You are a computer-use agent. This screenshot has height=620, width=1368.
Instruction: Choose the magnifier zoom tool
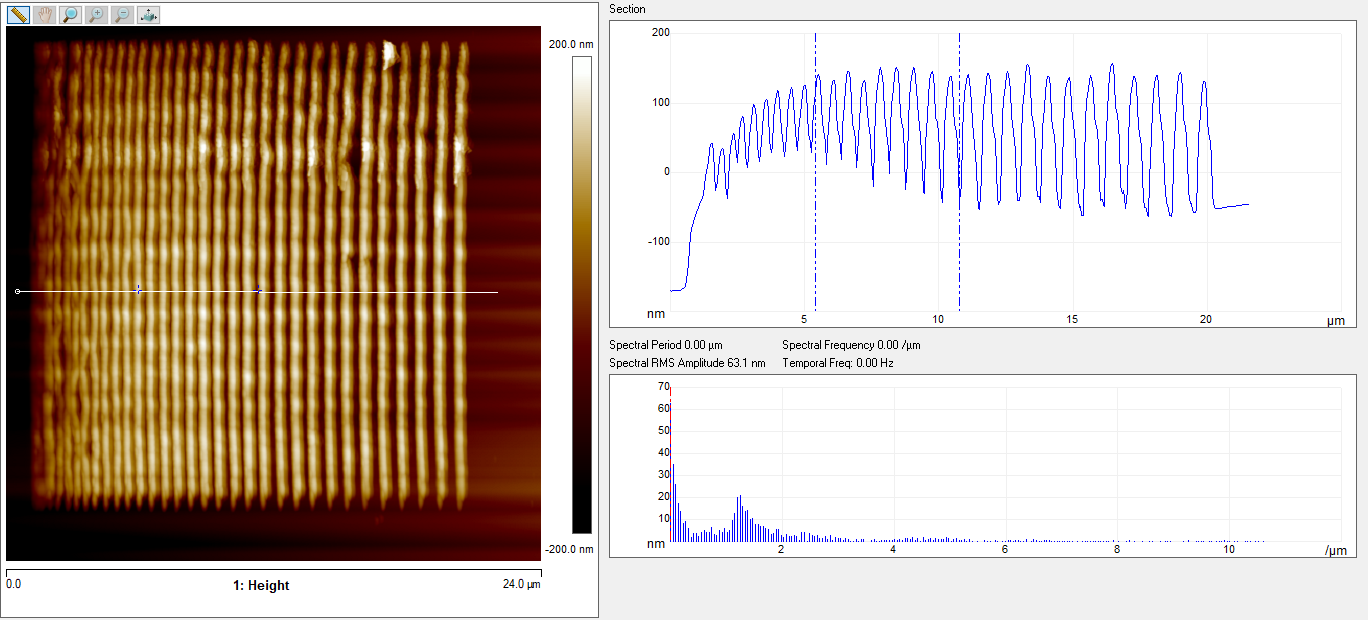pyautogui.click(x=70, y=15)
